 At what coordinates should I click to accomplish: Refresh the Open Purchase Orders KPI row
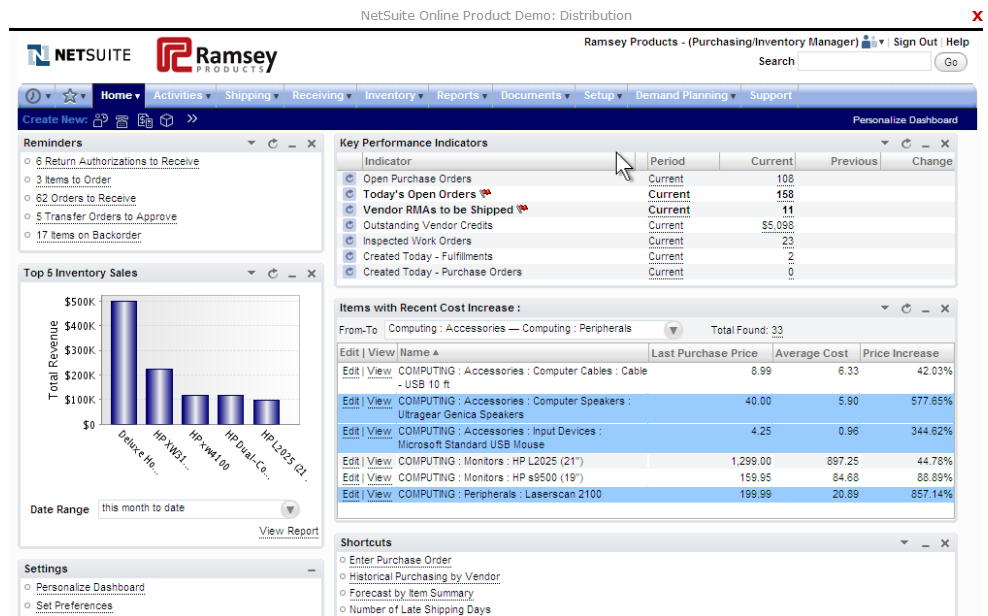(x=349, y=179)
